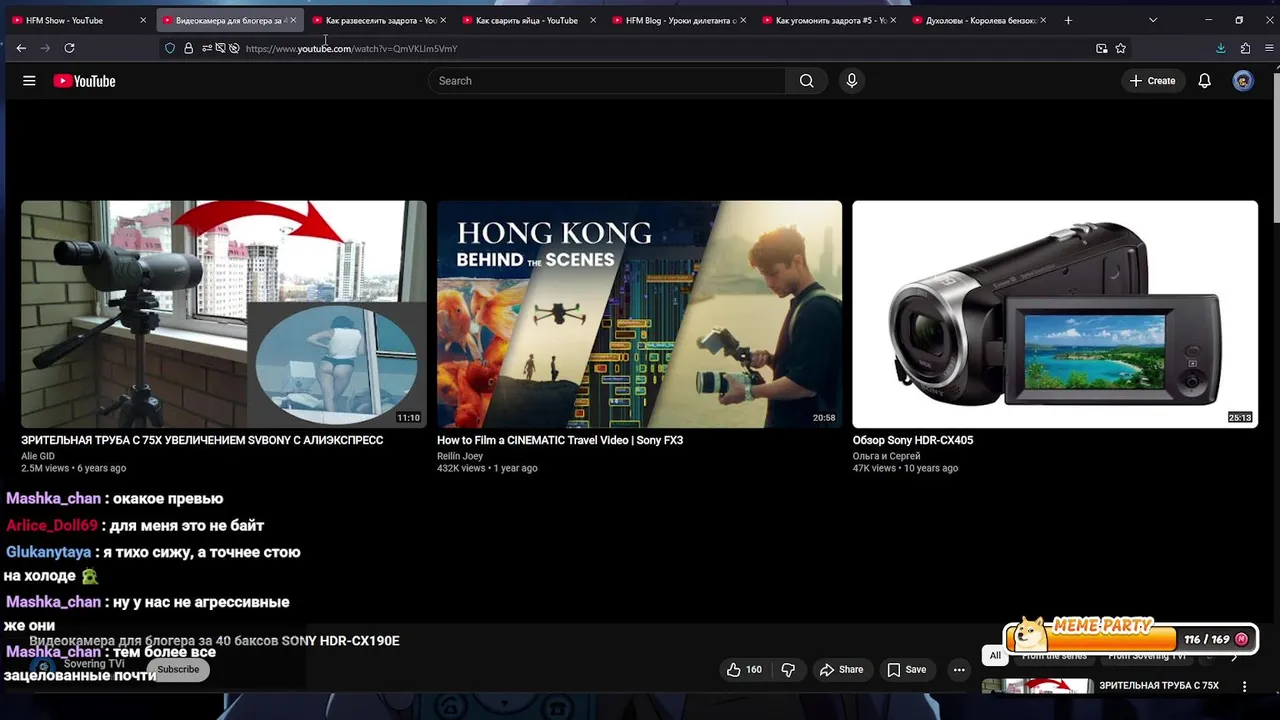The width and height of the screenshot is (1280, 720).
Task: Close the HFM Show tab
Action: 143,20
